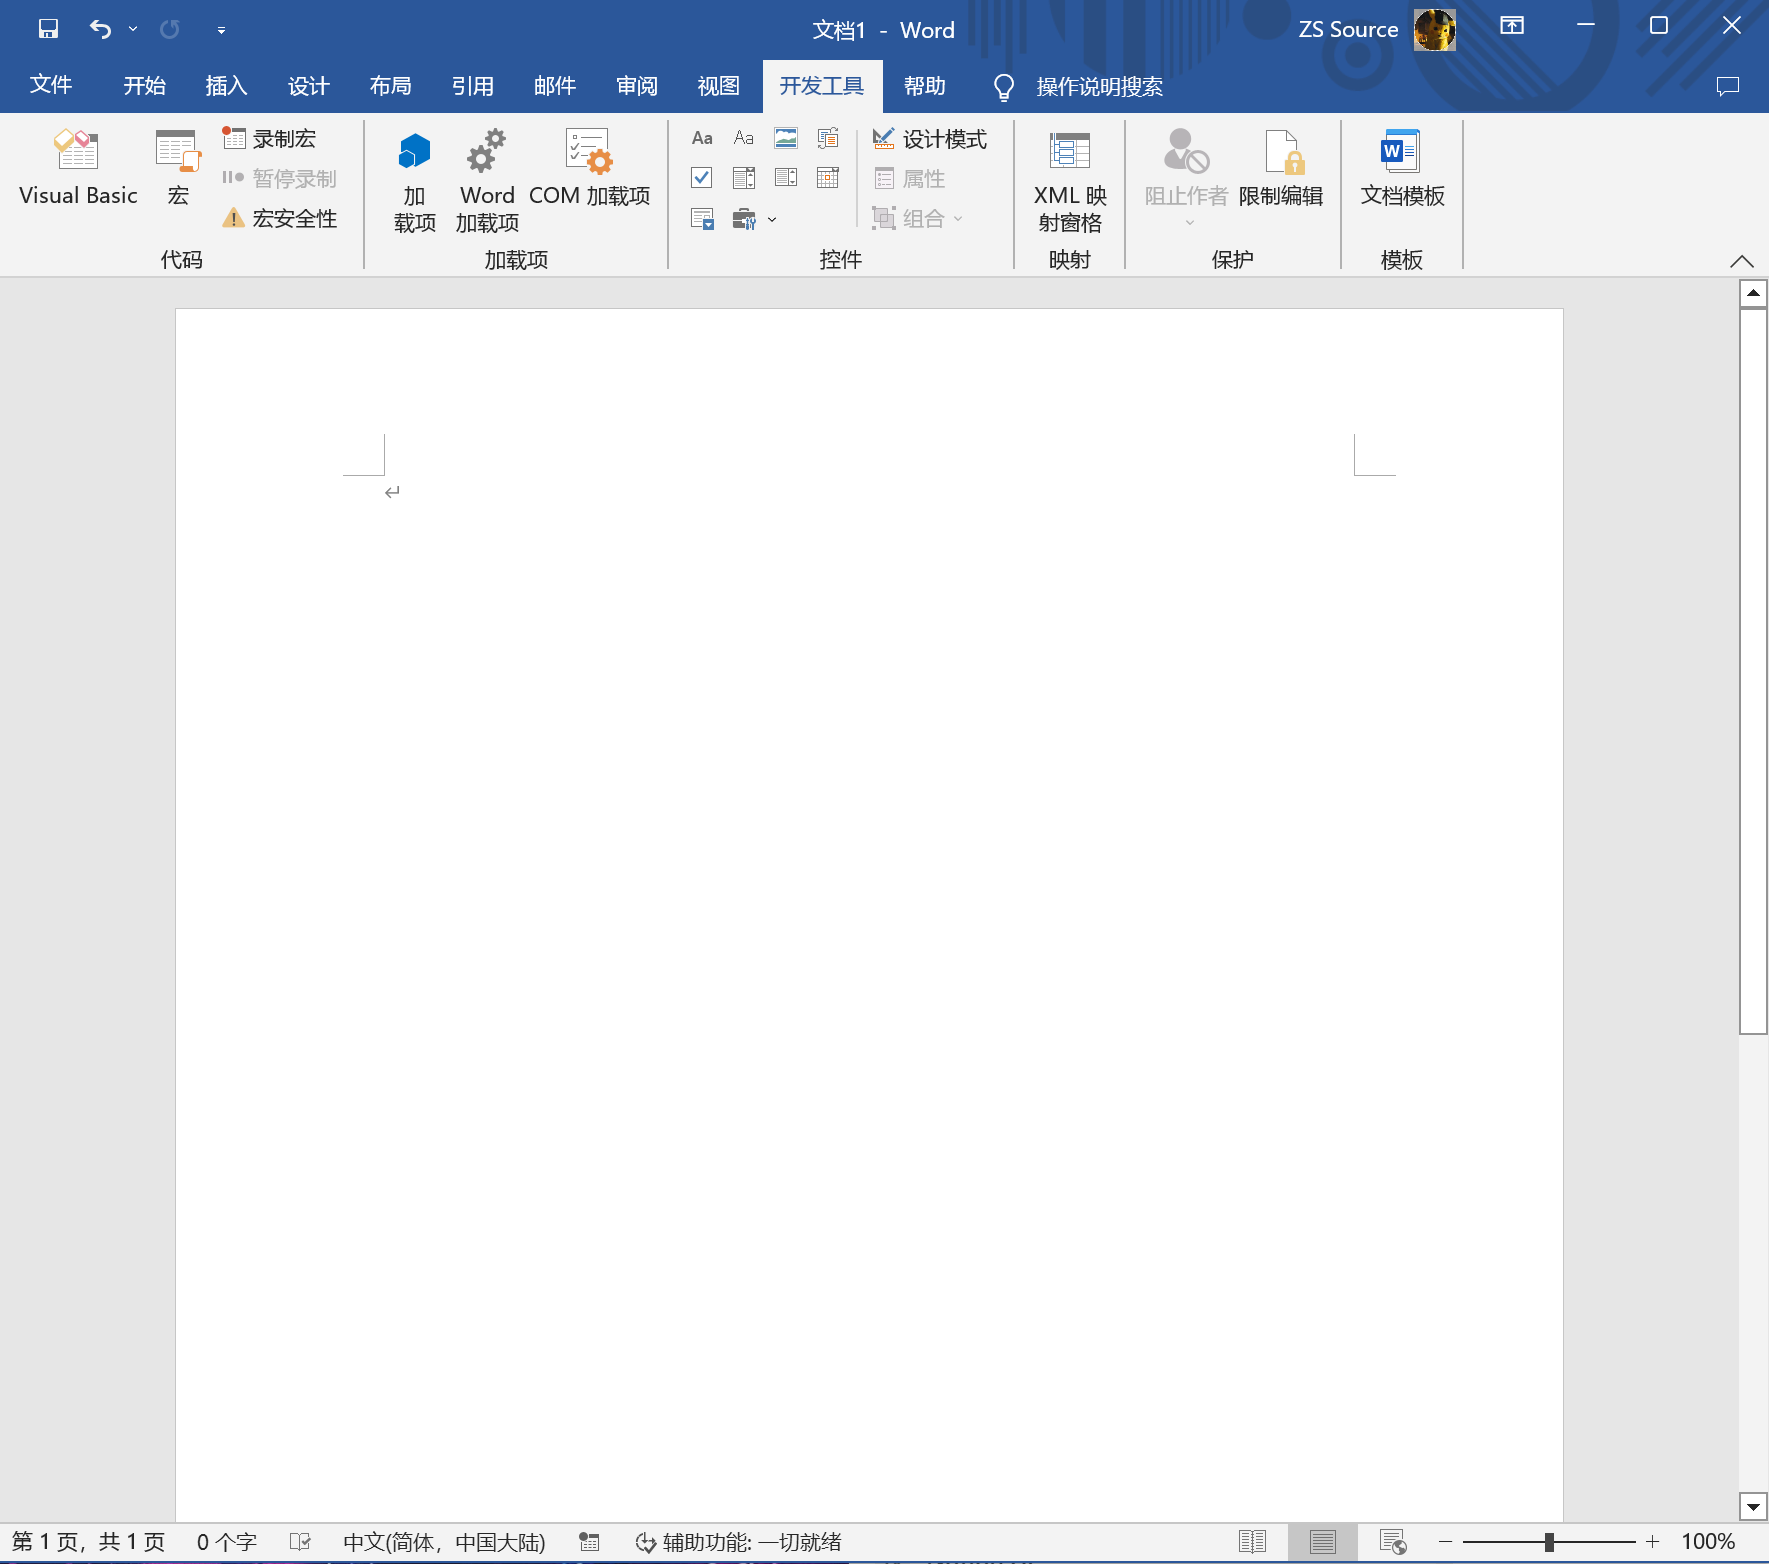Open the undo history dropdown arrow
This screenshot has height=1564, width=1769.
tap(133, 29)
